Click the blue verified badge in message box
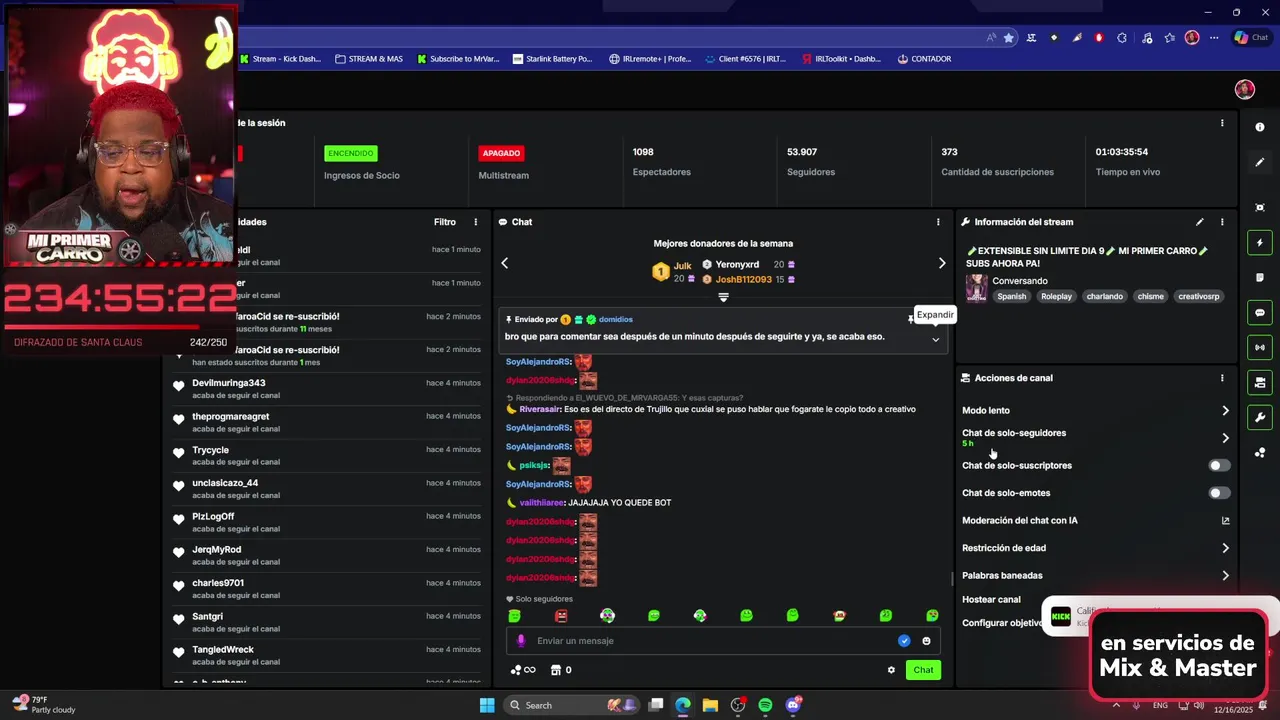This screenshot has width=1280, height=720. (x=904, y=641)
